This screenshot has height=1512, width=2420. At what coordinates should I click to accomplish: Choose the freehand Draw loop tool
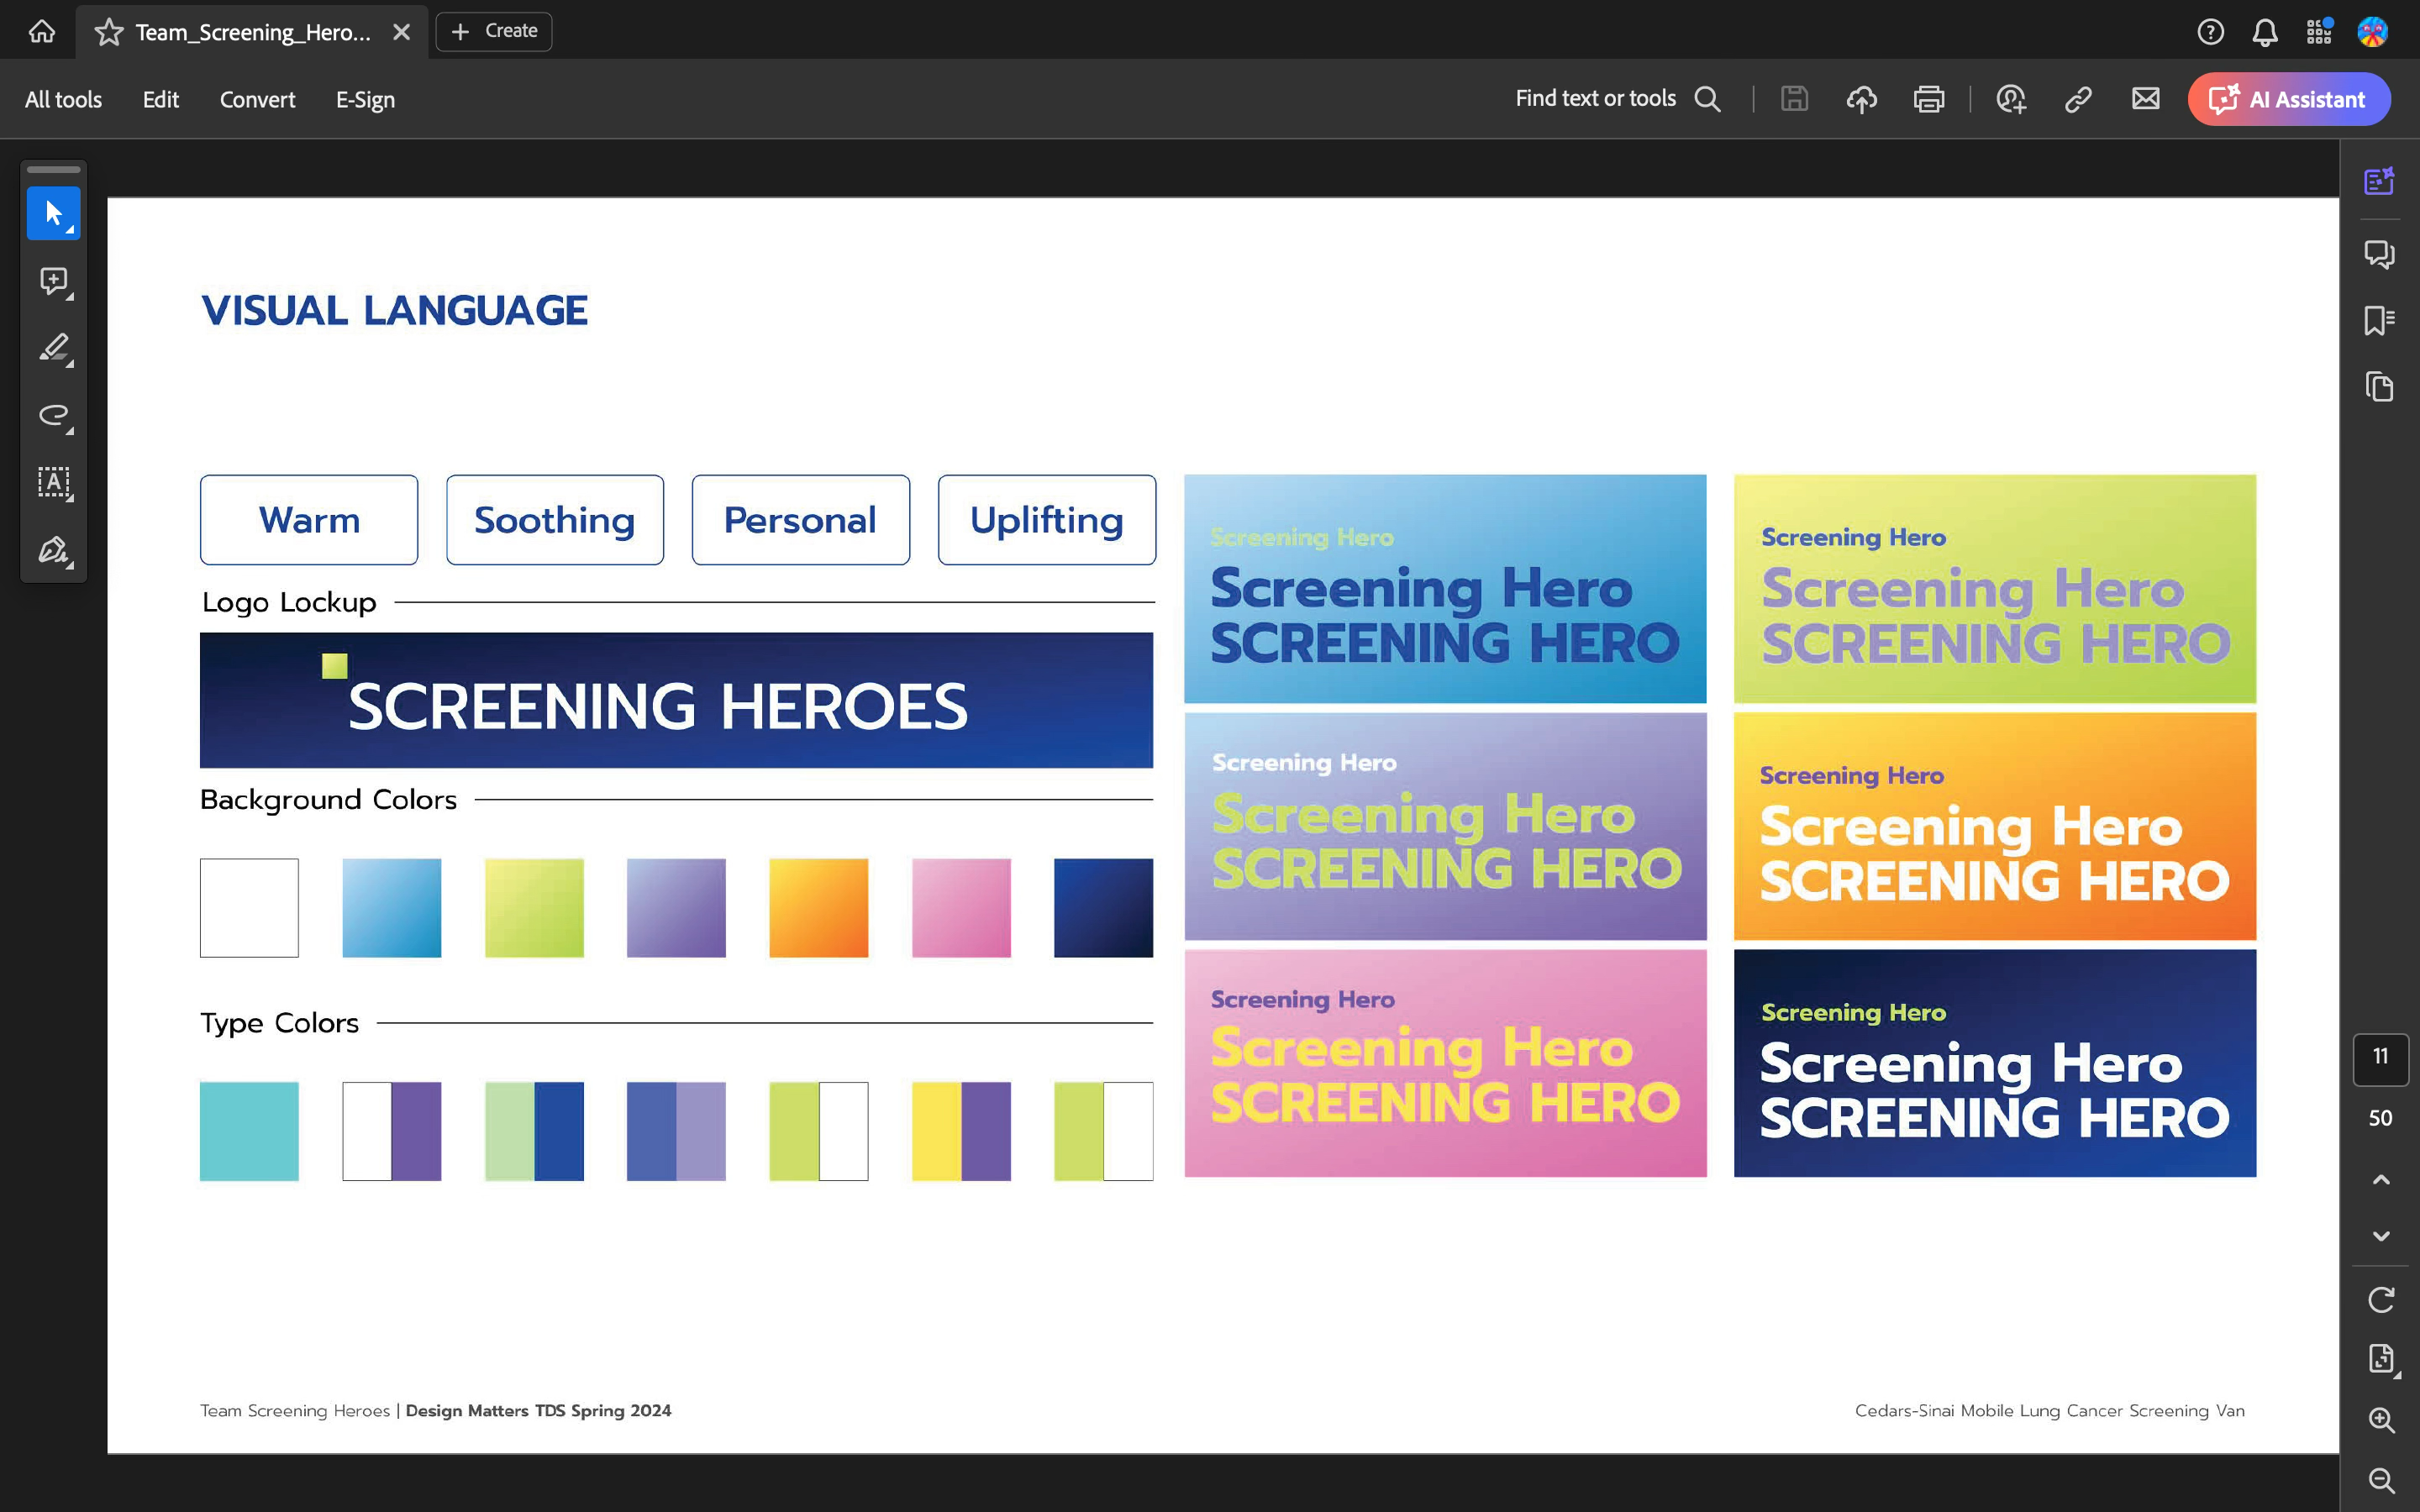[x=53, y=415]
